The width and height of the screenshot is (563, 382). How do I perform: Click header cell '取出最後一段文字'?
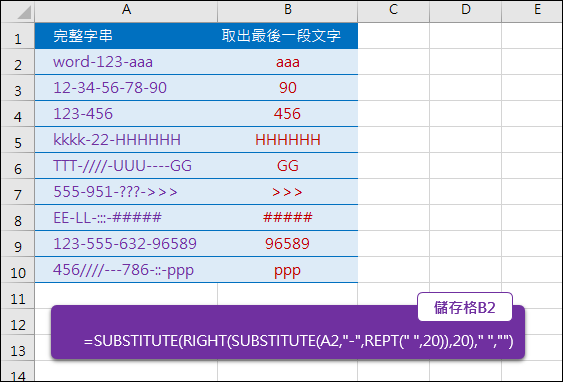tap(288, 36)
